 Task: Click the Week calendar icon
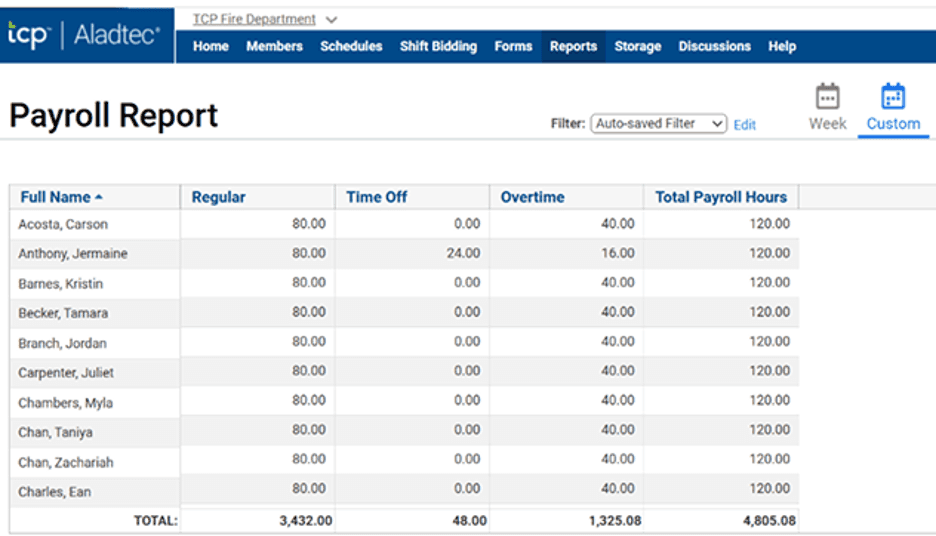click(x=827, y=98)
